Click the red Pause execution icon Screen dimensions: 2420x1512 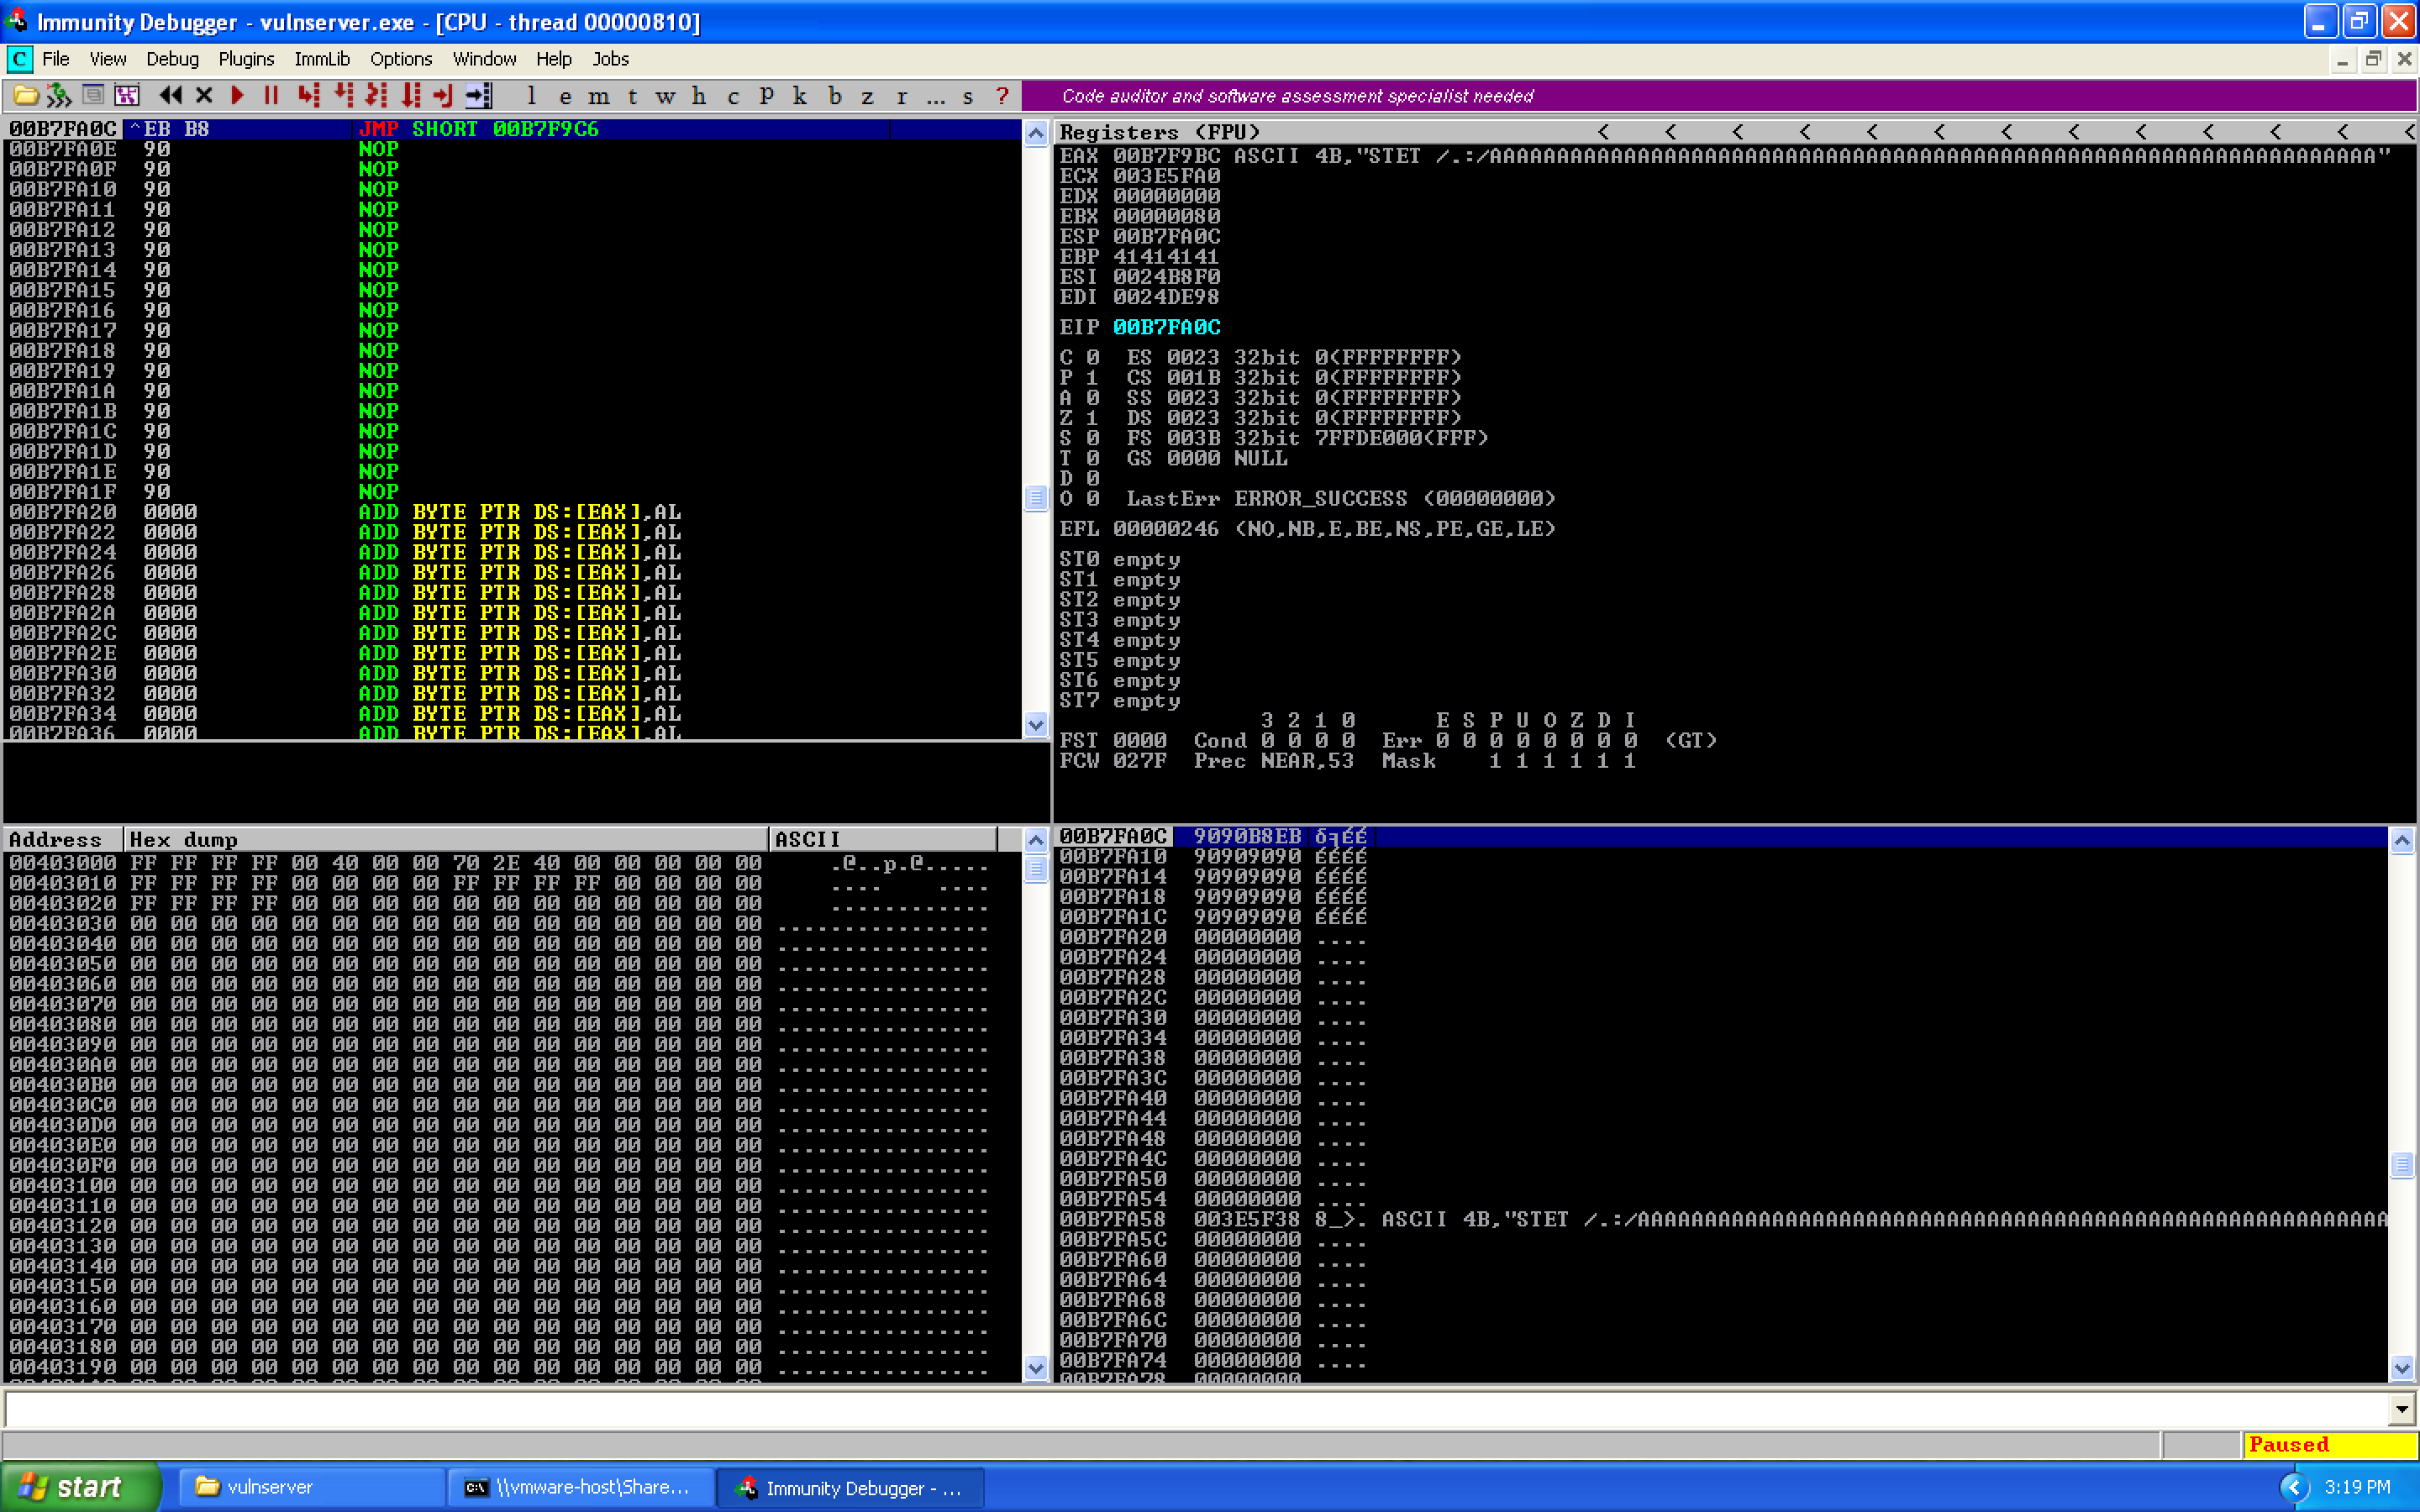[x=270, y=96]
